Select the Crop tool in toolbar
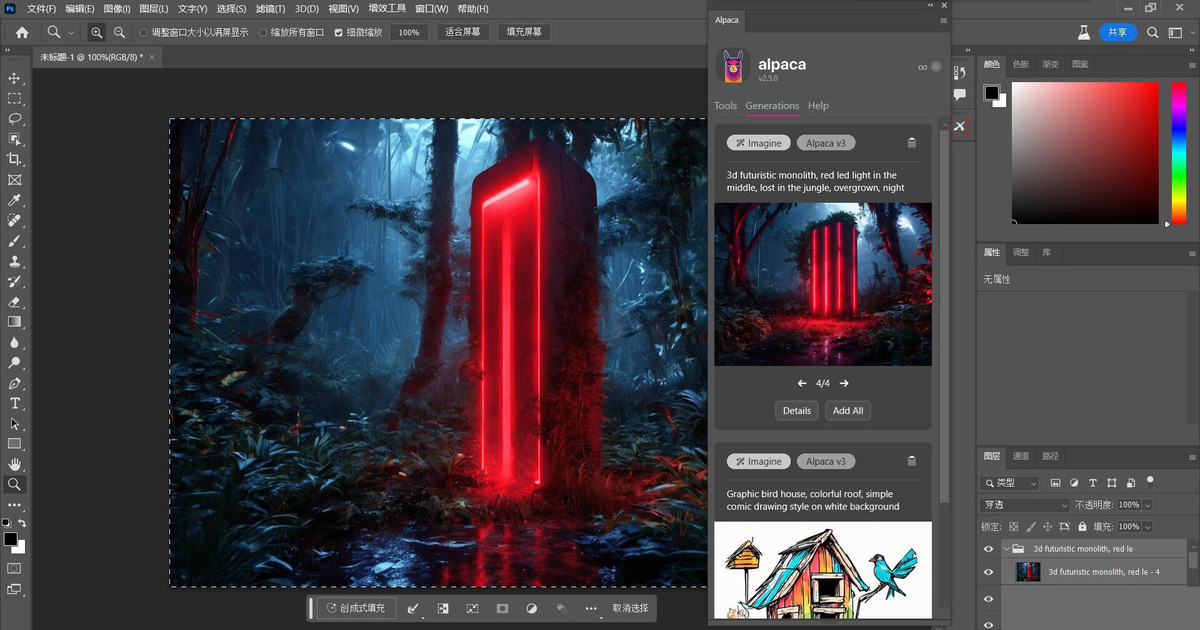1200x630 pixels. coord(14,159)
